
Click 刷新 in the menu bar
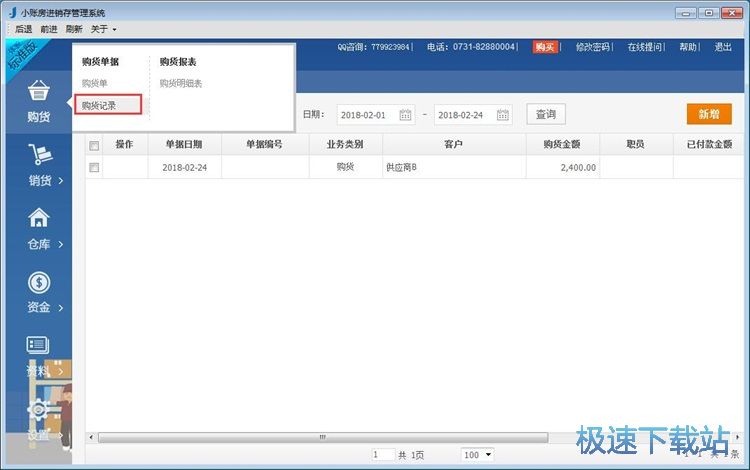point(74,29)
